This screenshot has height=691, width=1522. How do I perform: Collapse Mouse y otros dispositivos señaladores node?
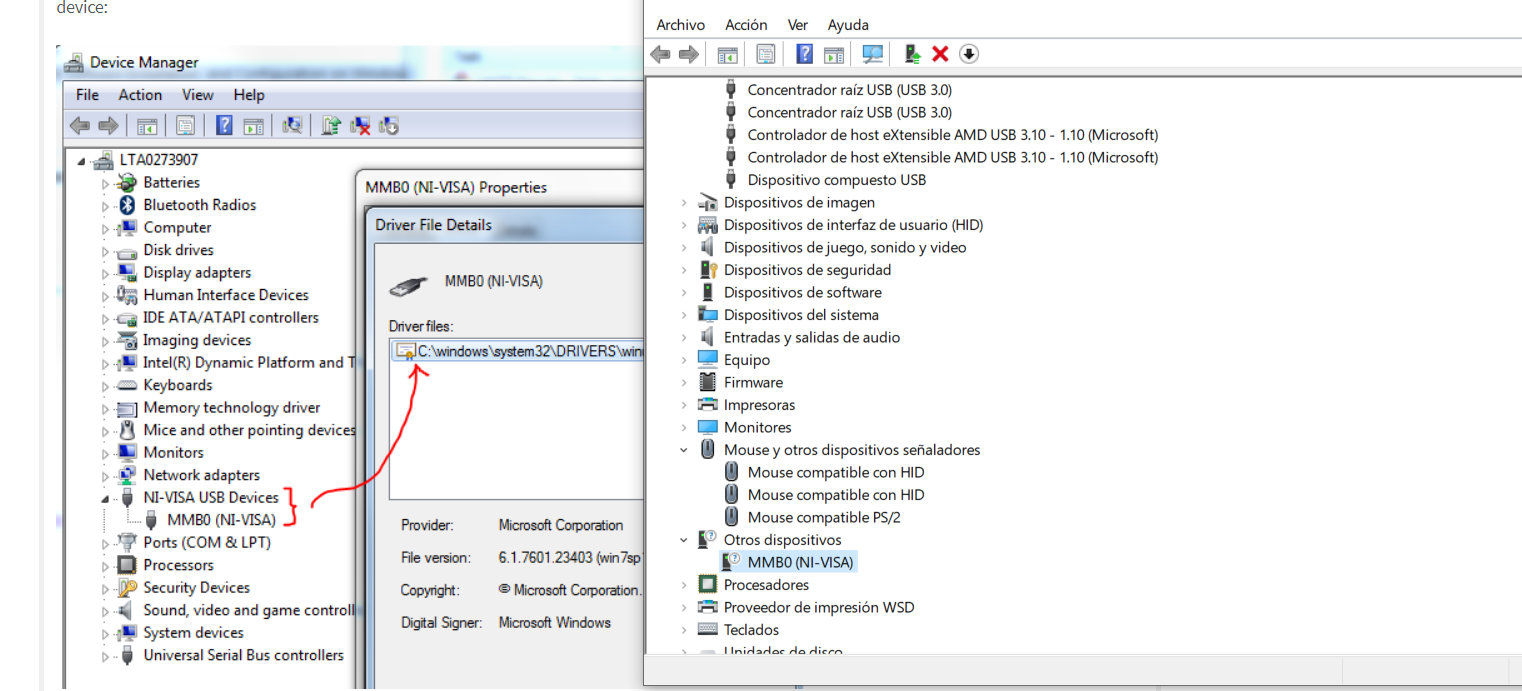click(684, 450)
